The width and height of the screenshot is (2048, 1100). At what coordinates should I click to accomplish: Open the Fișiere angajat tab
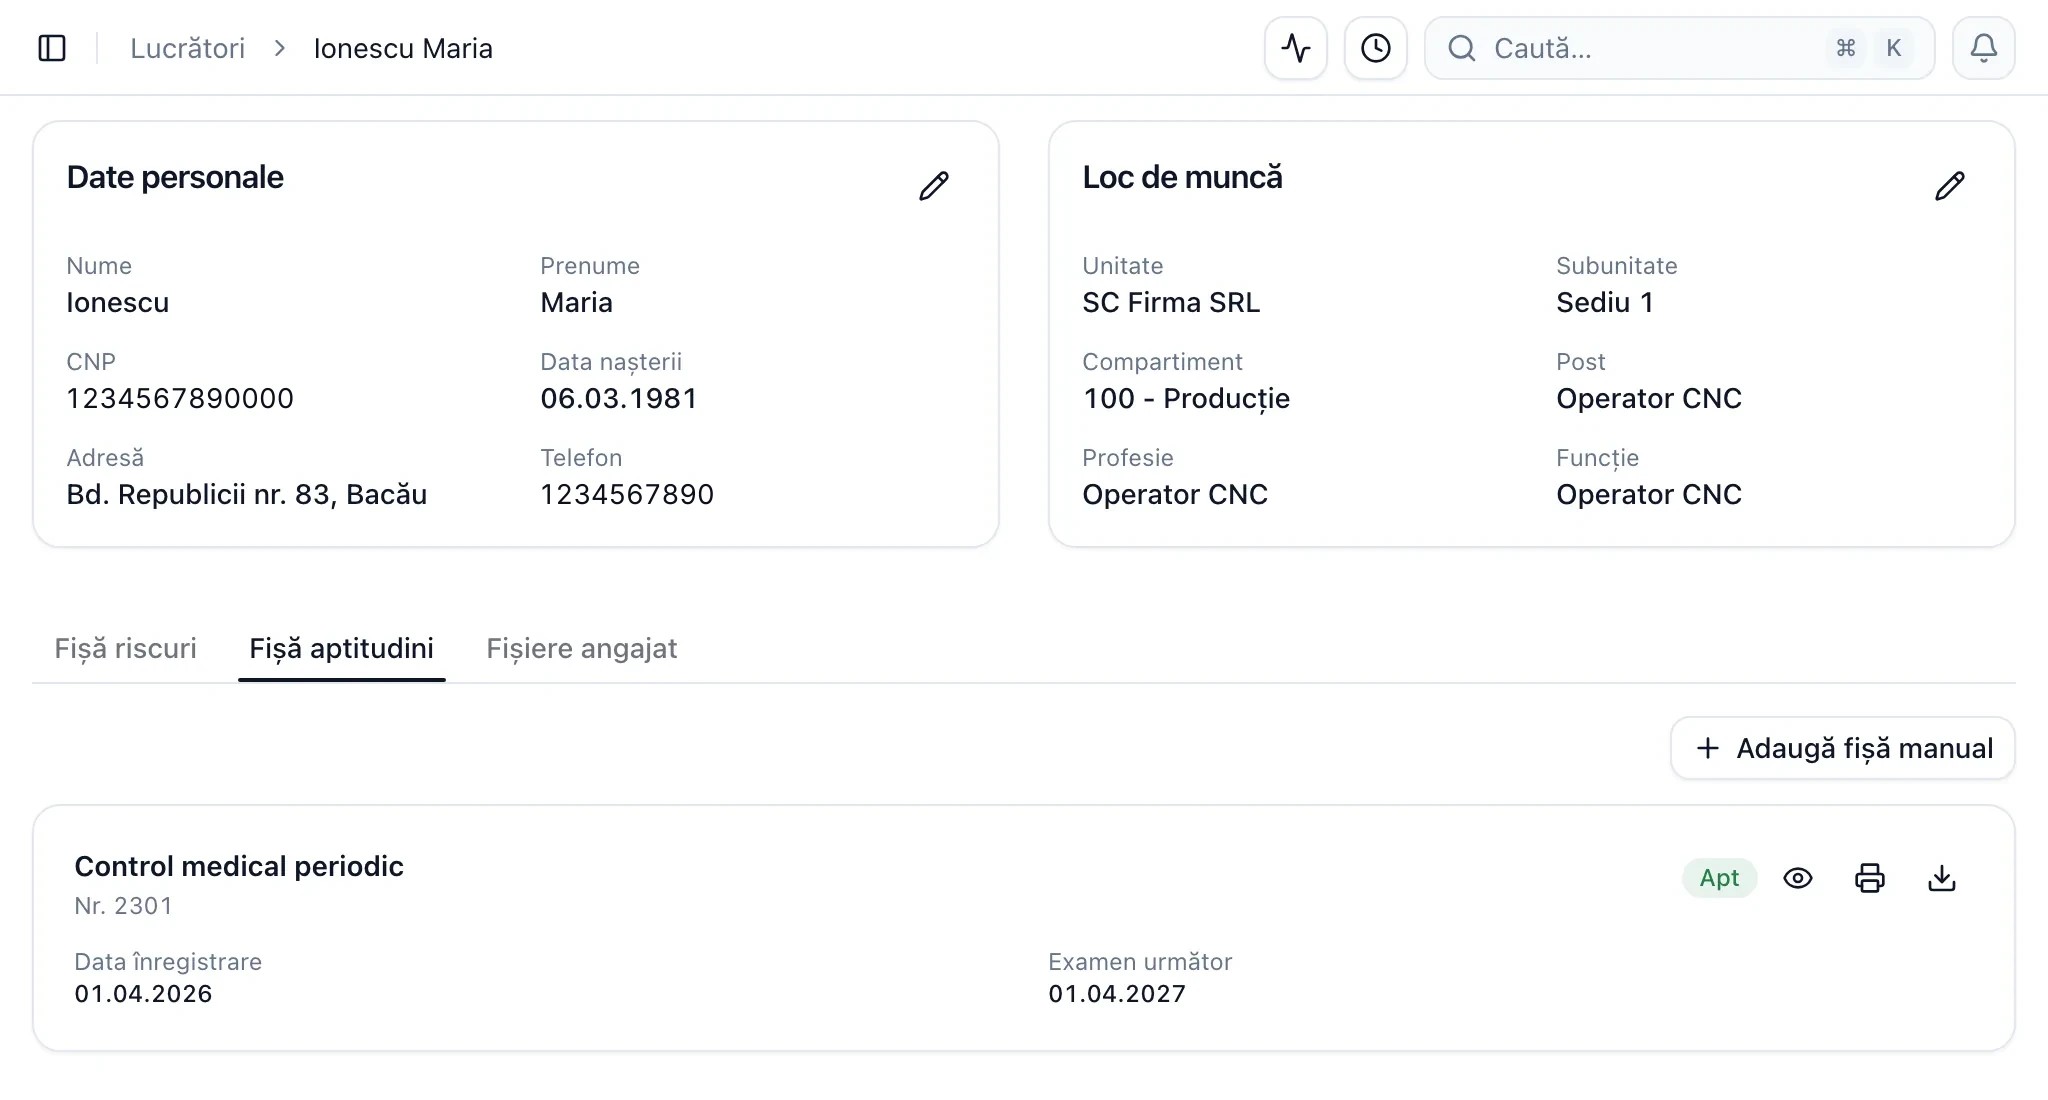point(582,648)
